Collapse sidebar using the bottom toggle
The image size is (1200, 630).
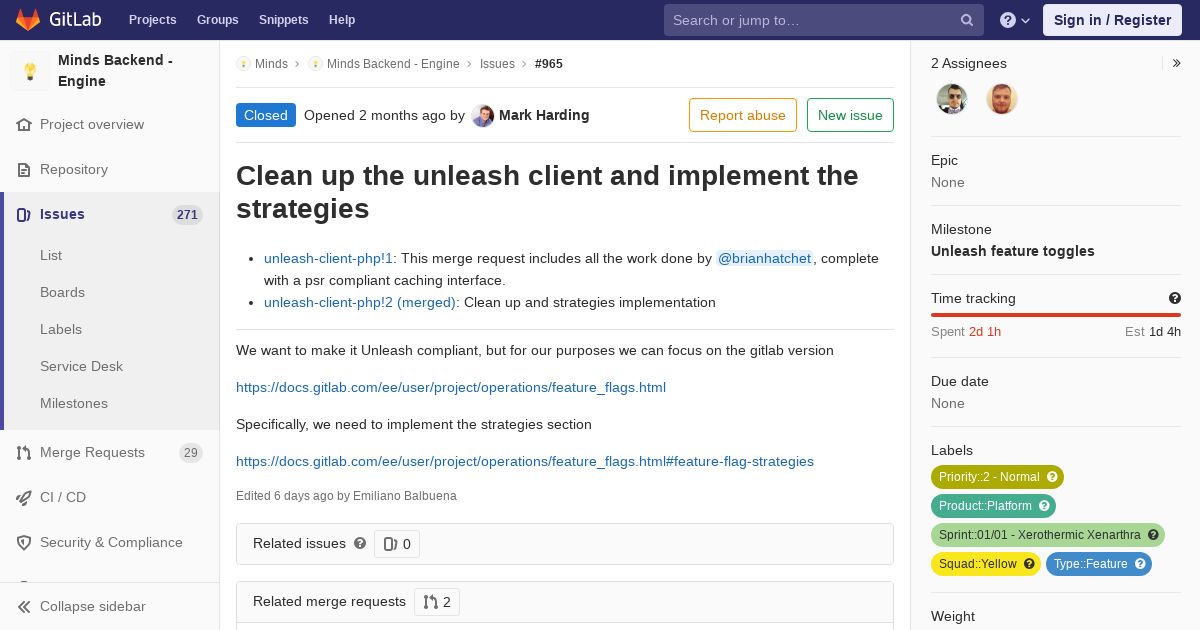tap(93, 606)
